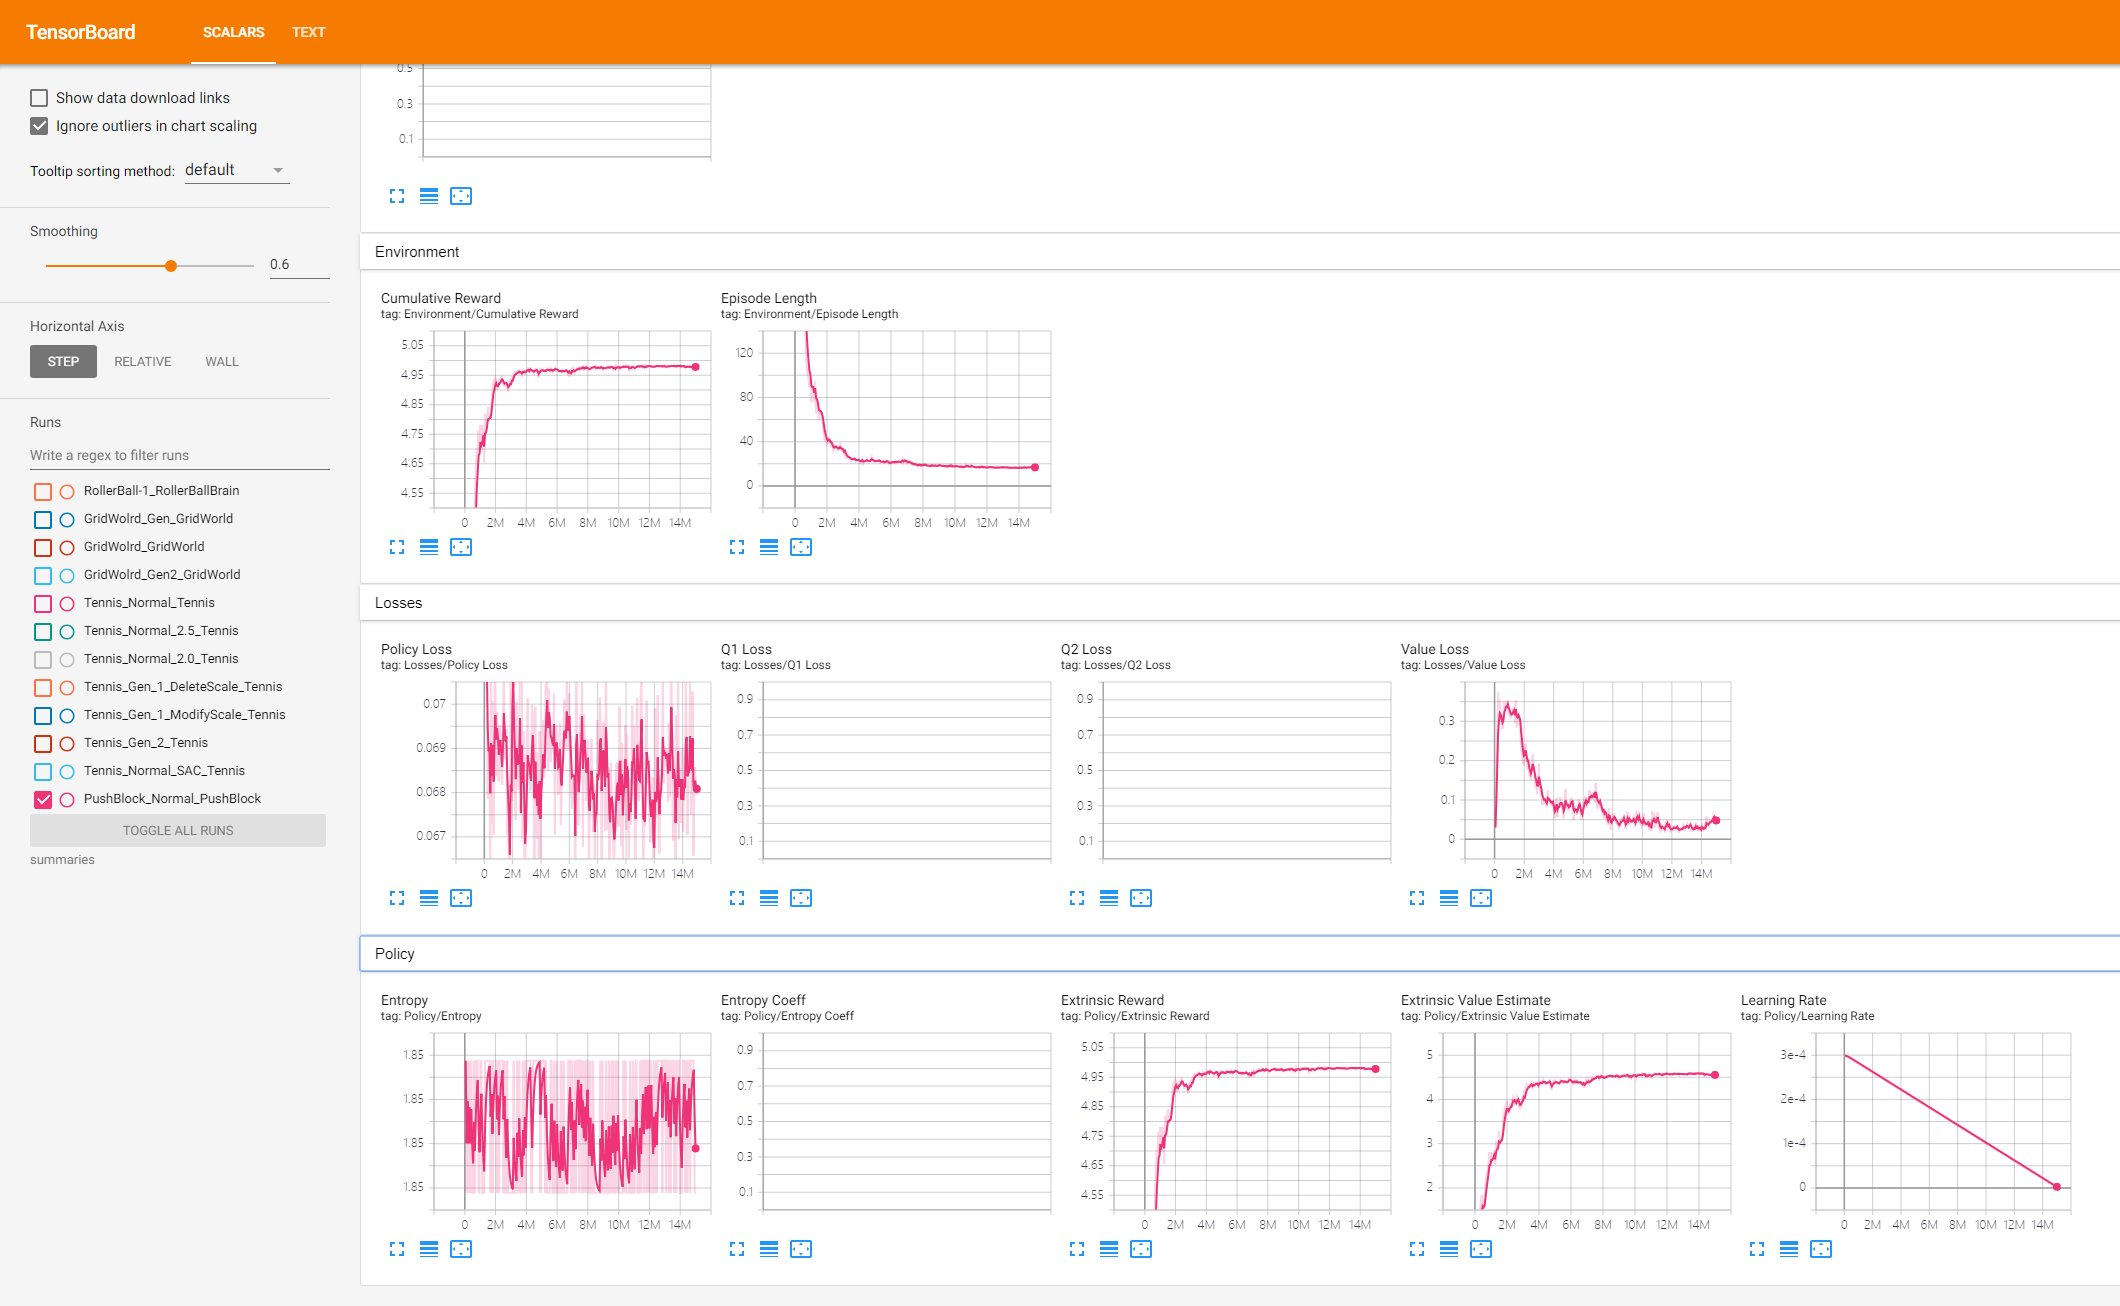Click the smoothing value 0.6 field

pyautogui.click(x=299, y=265)
